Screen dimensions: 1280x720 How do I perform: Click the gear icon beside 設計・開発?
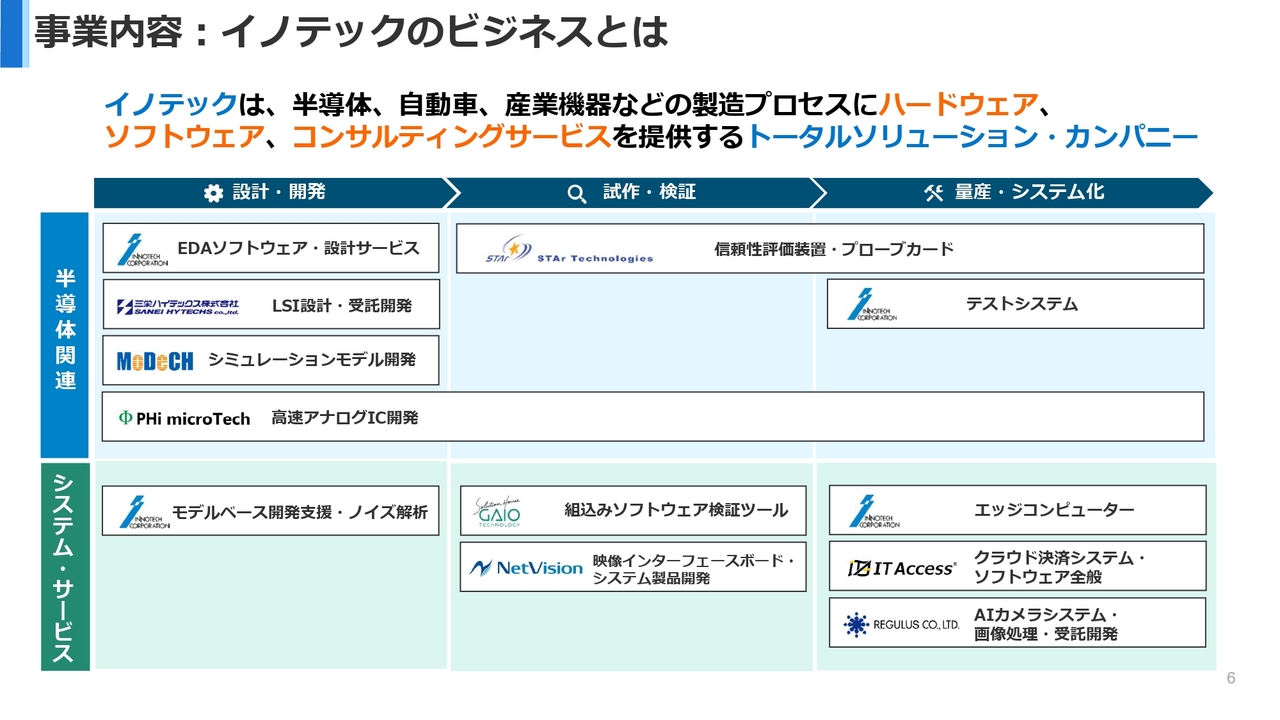coord(213,193)
